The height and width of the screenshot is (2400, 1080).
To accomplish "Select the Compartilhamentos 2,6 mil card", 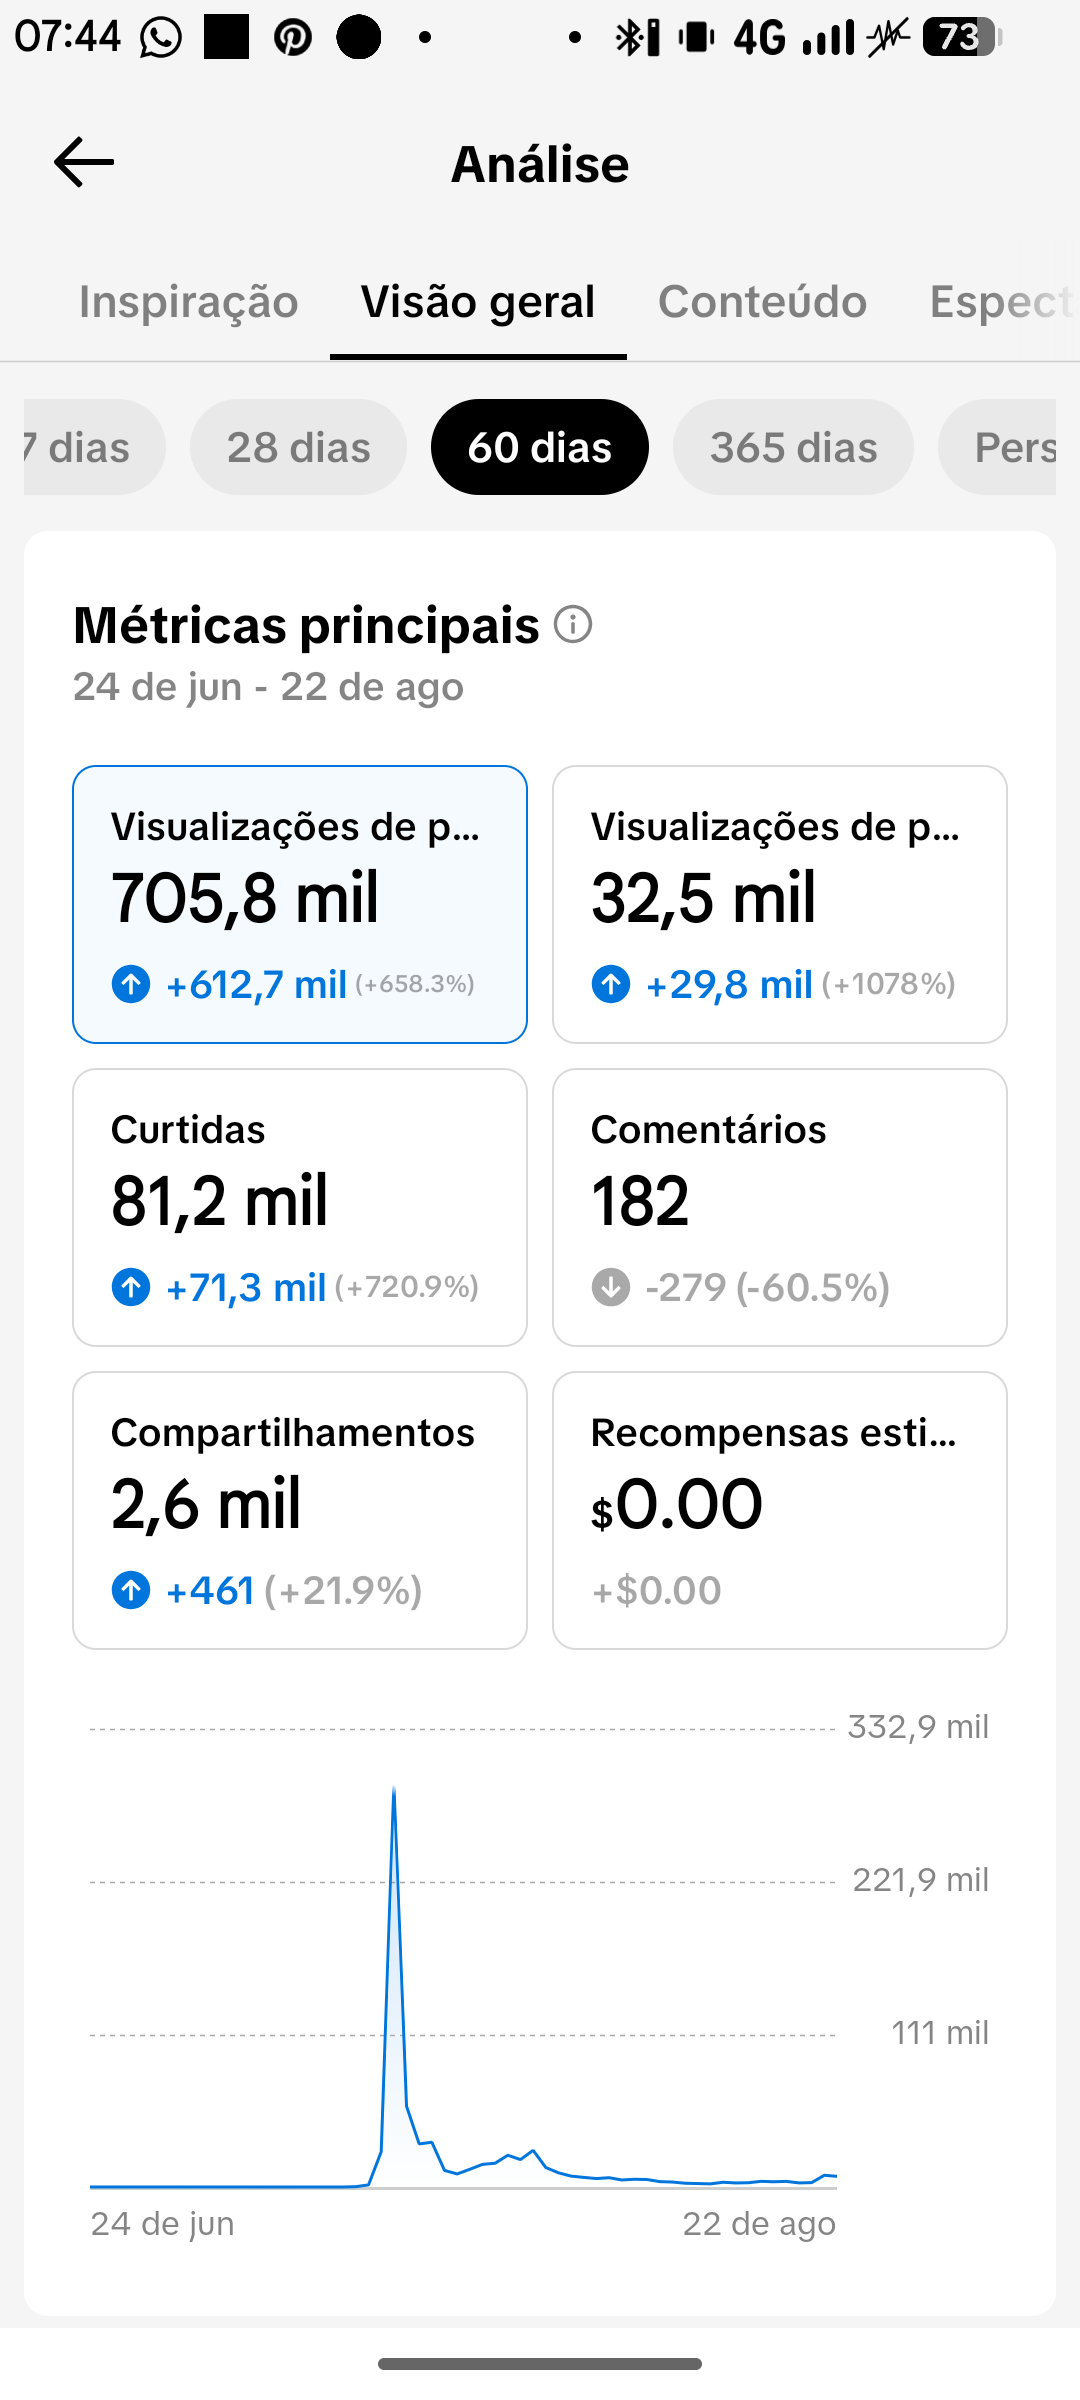I will pyautogui.click(x=300, y=1510).
